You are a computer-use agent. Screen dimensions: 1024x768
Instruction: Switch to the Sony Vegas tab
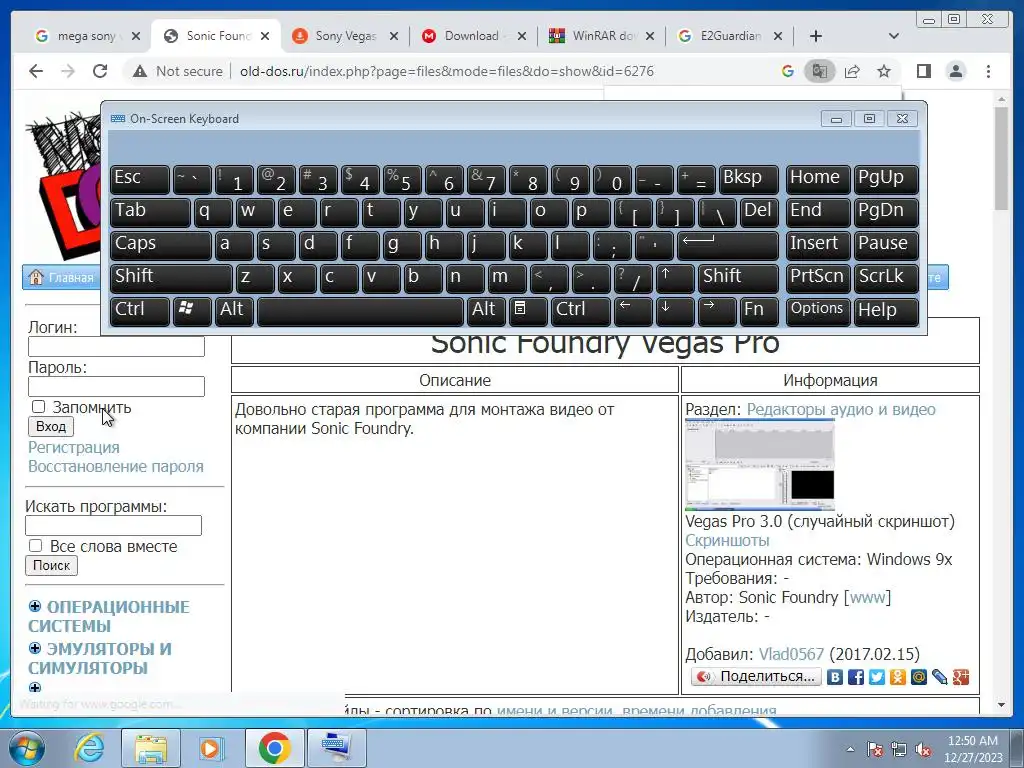click(x=345, y=36)
